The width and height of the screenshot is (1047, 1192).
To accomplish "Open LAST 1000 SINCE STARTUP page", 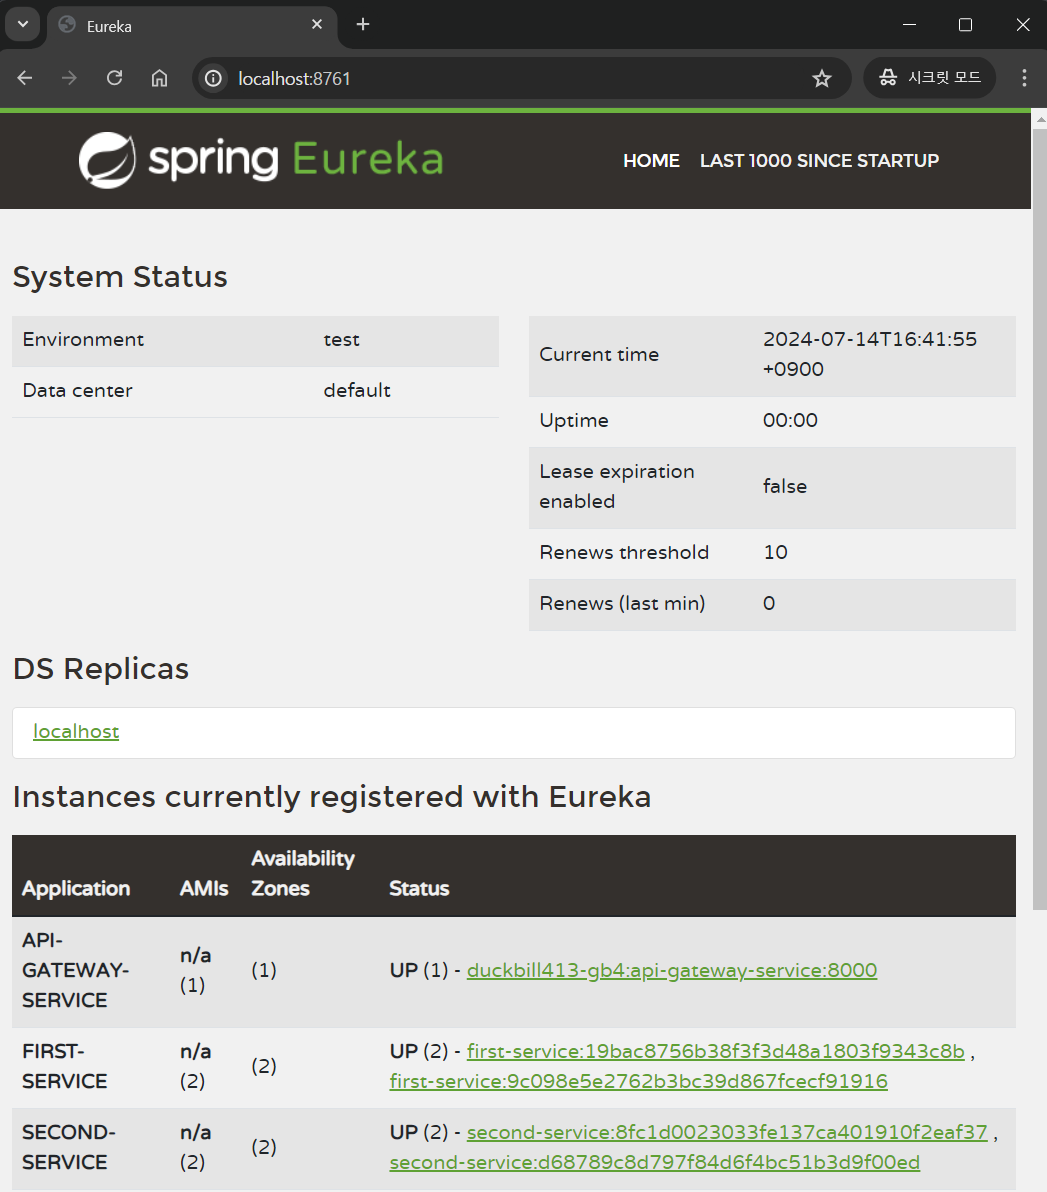I will pos(819,160).
